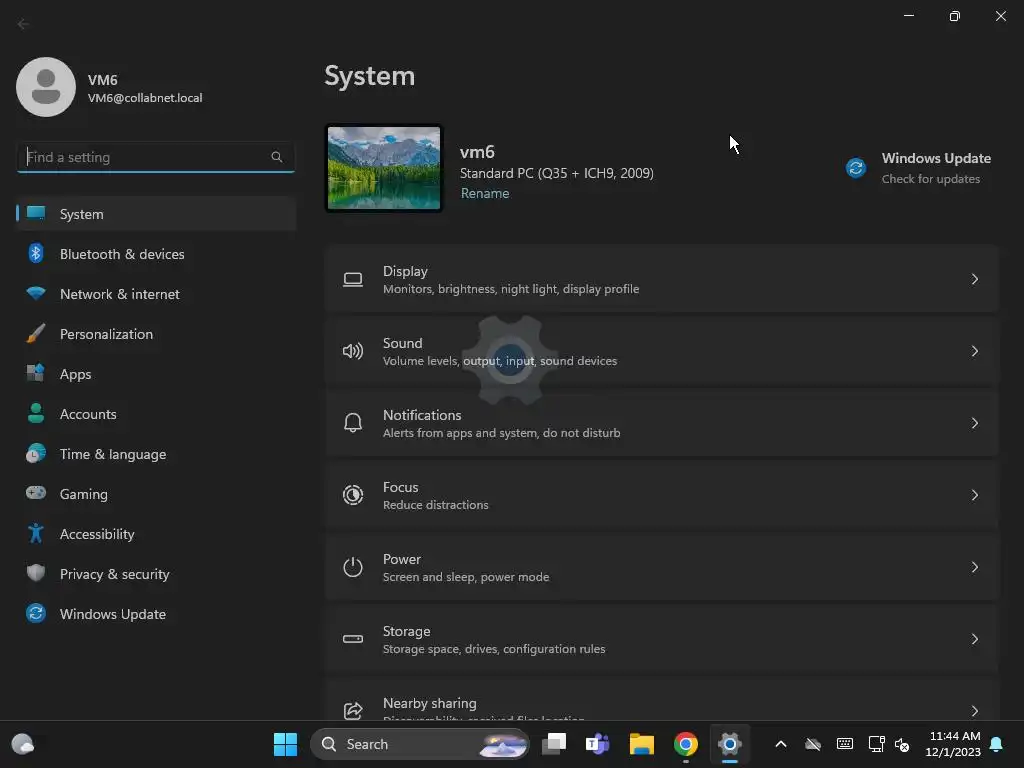The width and height of the screenshot is (1024, 768).
Task: Click the muted volume tray icon
Action: click(x=903, y=744)
